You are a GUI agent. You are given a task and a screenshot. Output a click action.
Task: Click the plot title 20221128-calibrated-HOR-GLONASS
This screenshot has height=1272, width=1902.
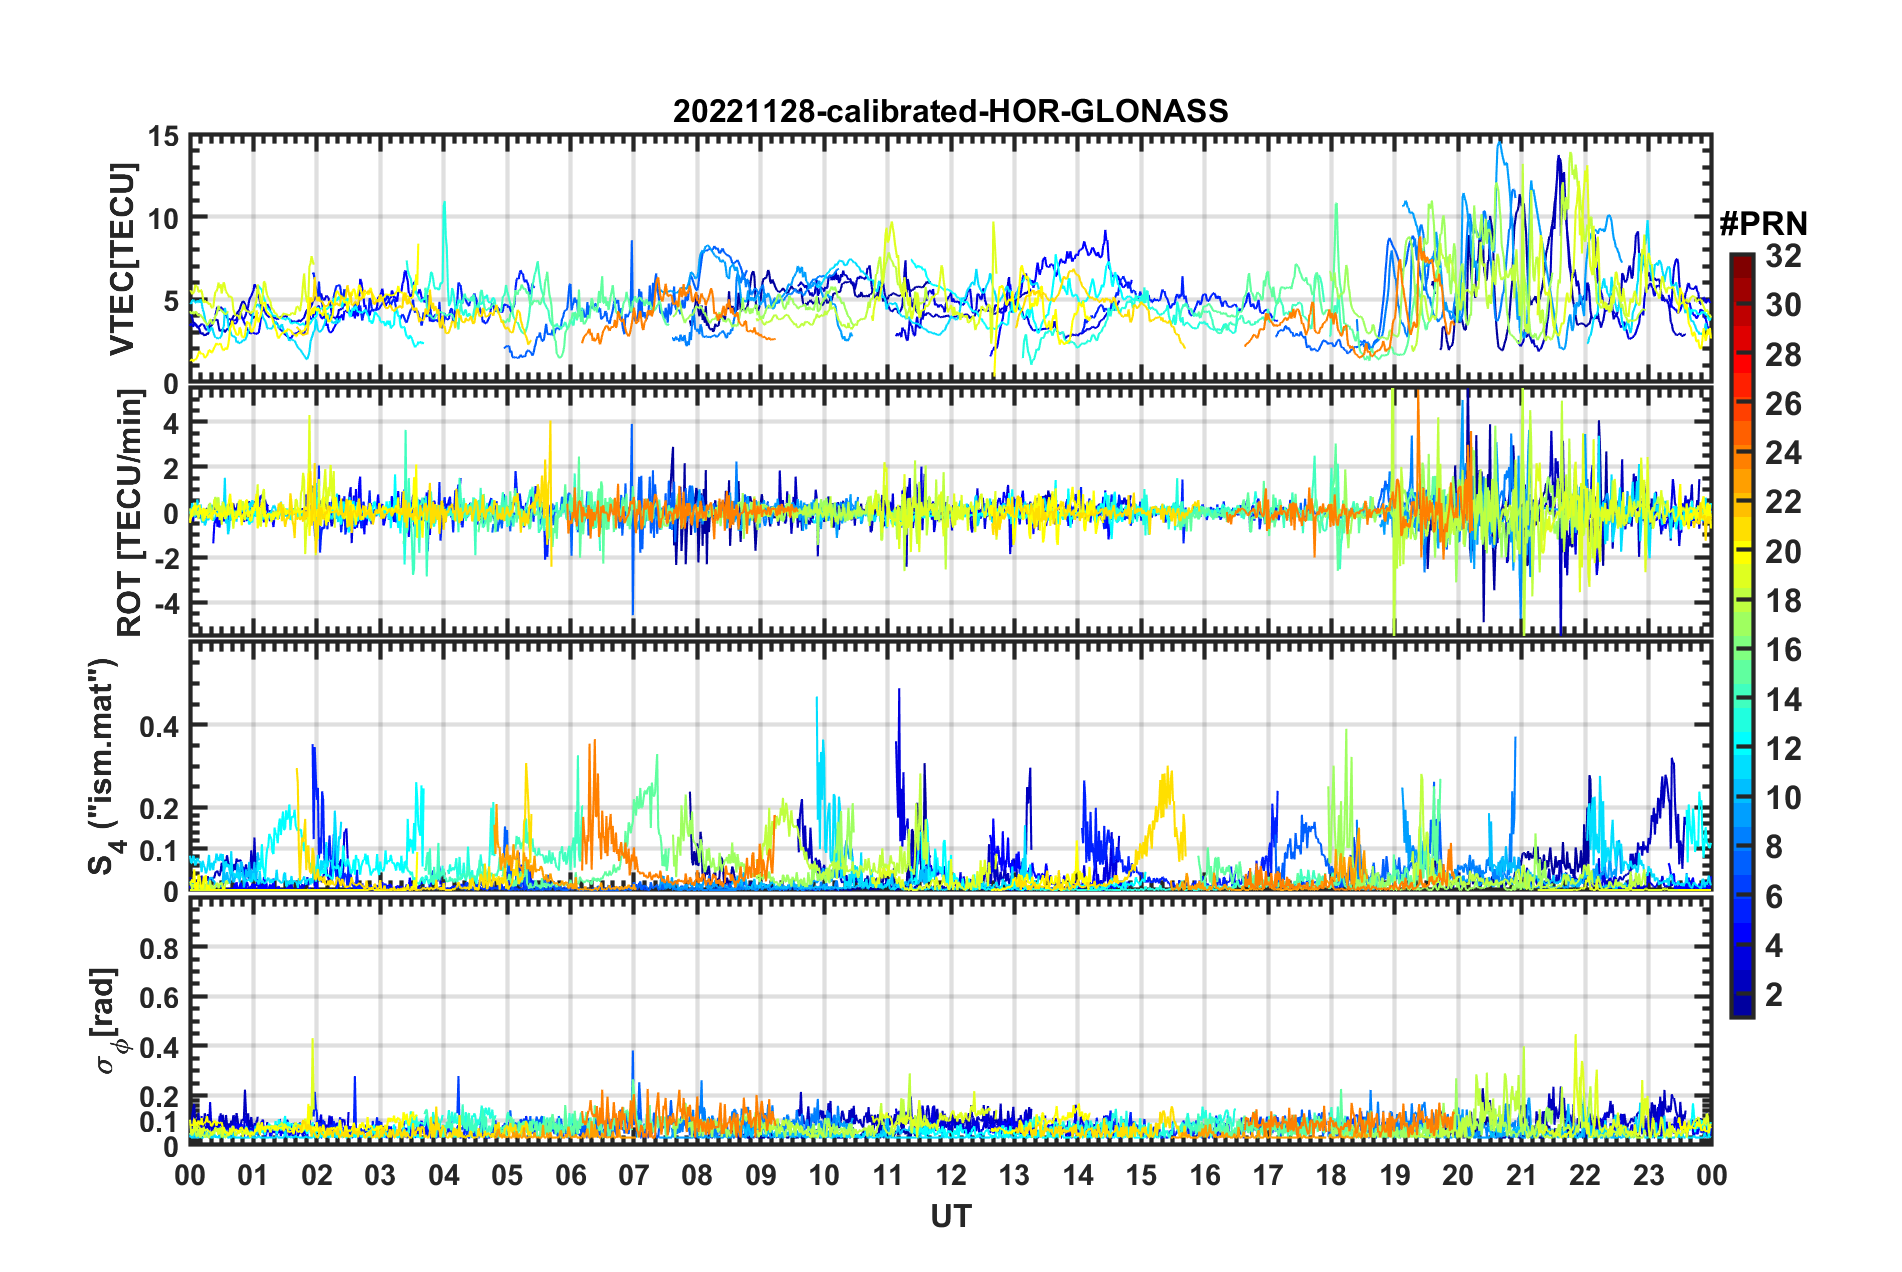click(950, 110)
